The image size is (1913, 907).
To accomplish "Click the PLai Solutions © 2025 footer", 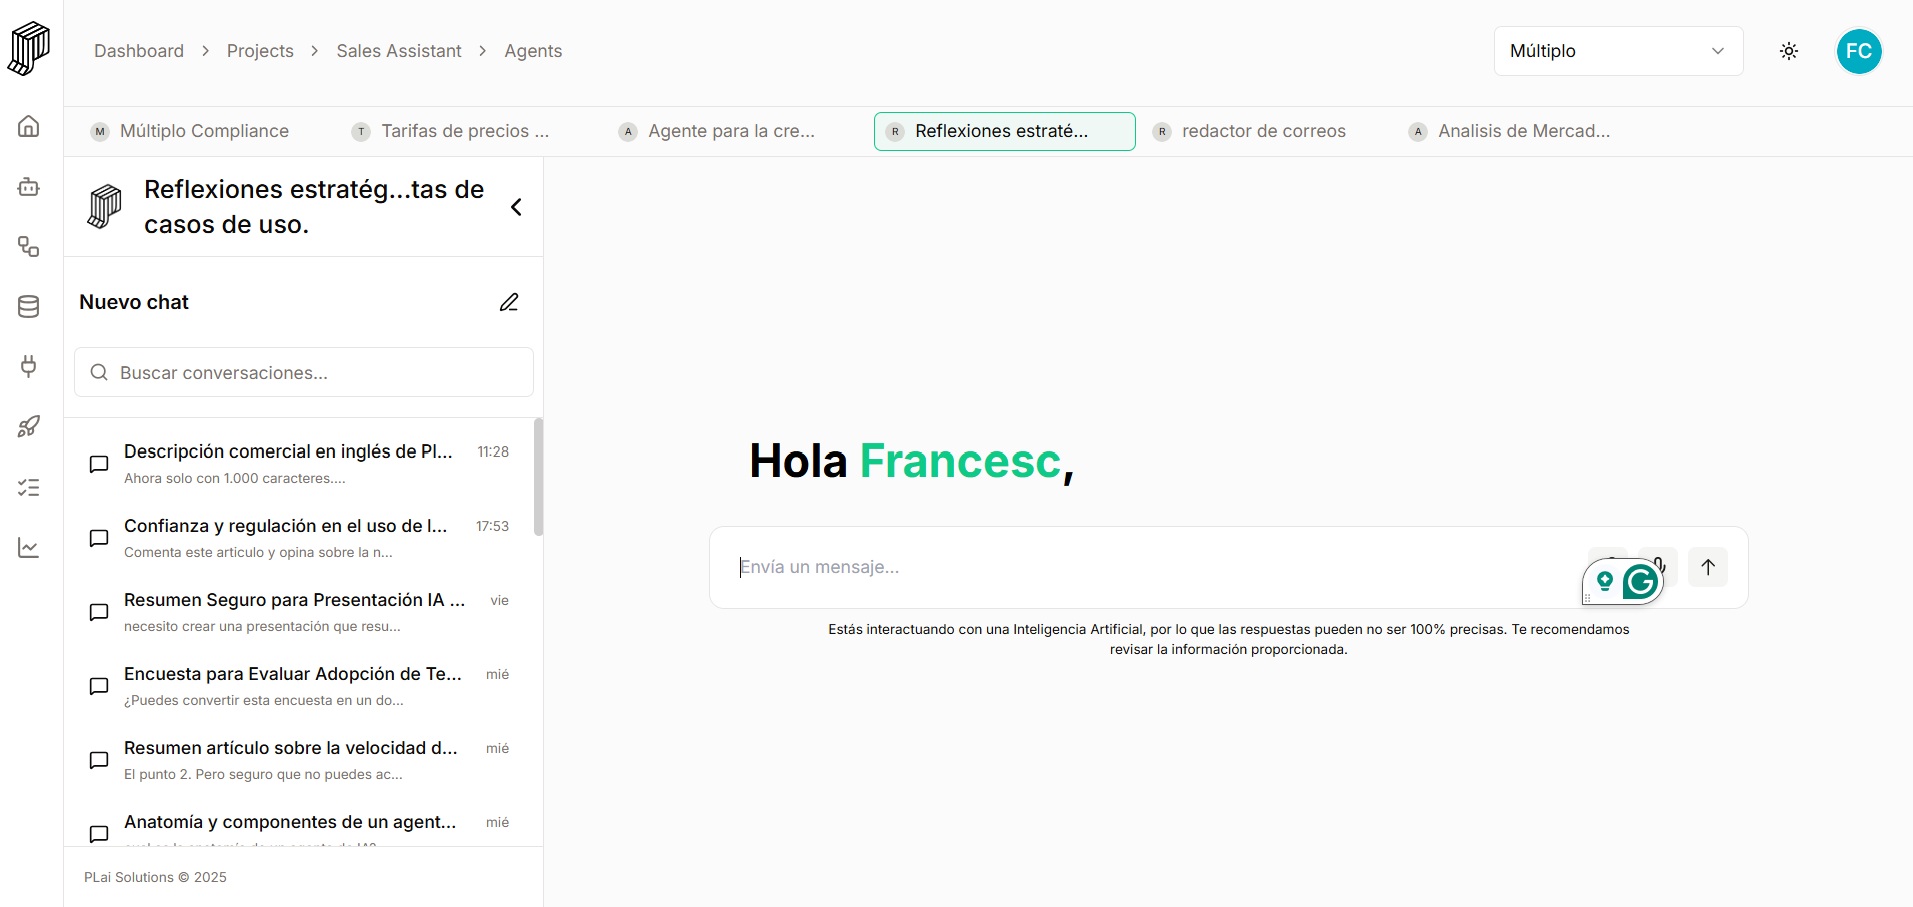I will (155, 877).
